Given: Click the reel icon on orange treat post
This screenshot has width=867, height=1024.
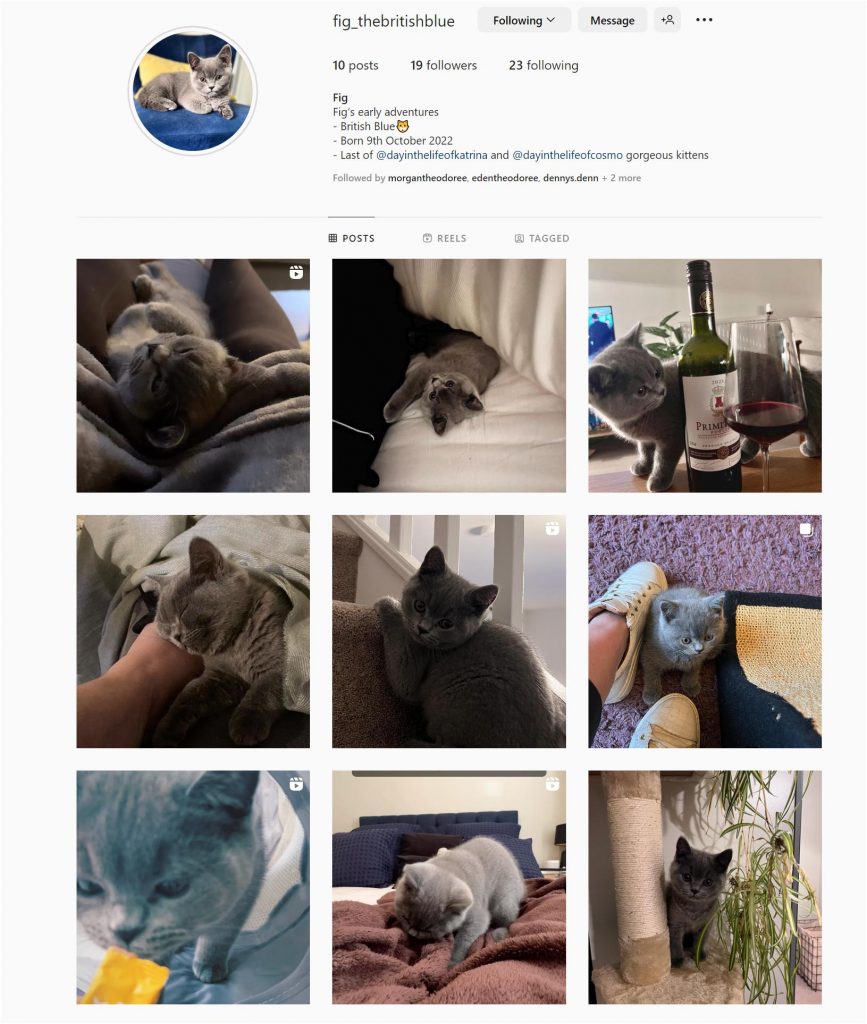Looking at the screenshot, I should pyautogui.click(x=296, y=784).
